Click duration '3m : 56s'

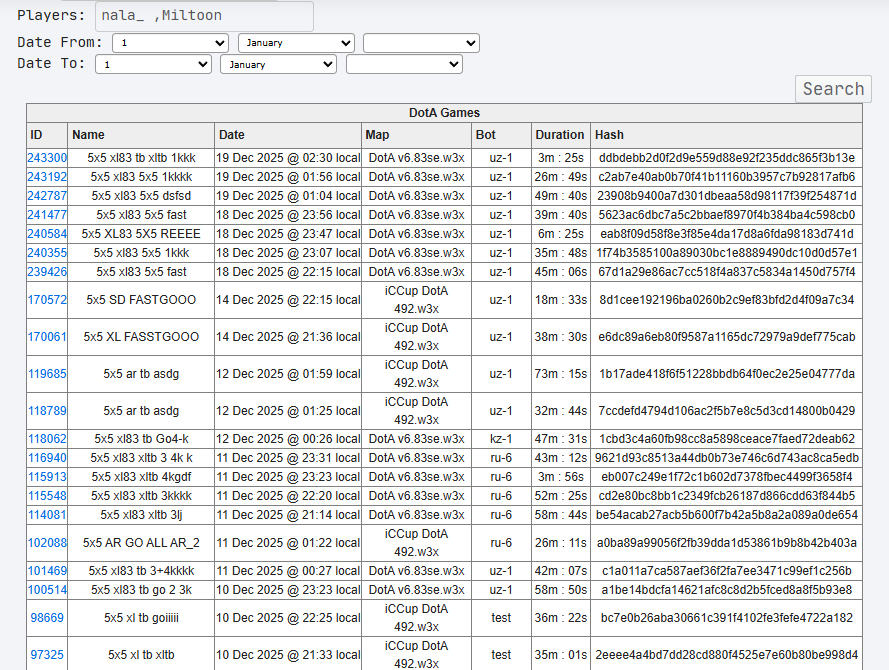pos(561,477)
